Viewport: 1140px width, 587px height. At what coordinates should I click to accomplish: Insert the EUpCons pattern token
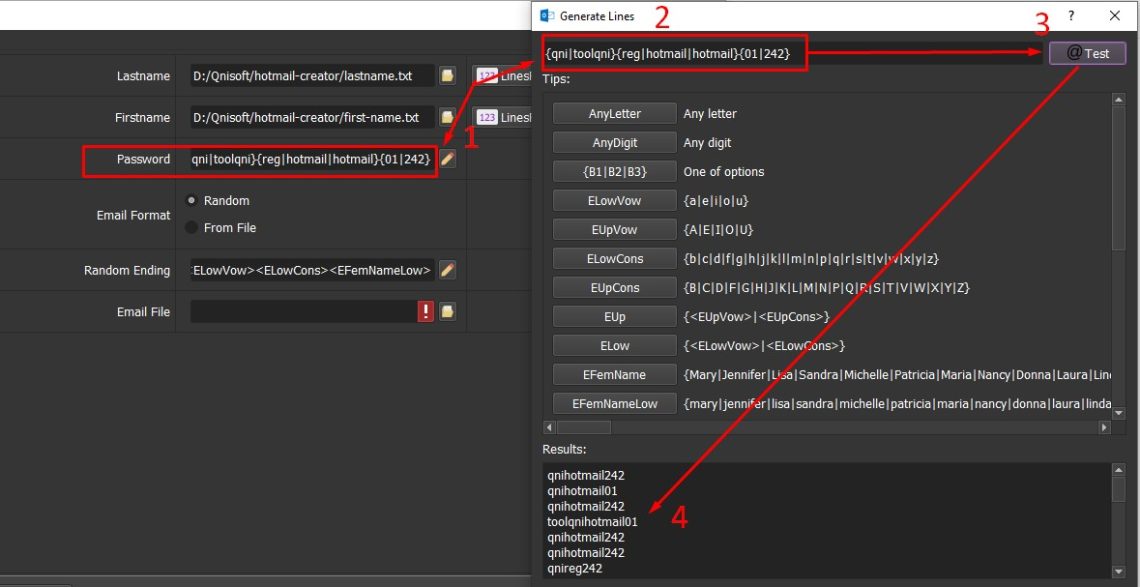pos(614,288)
